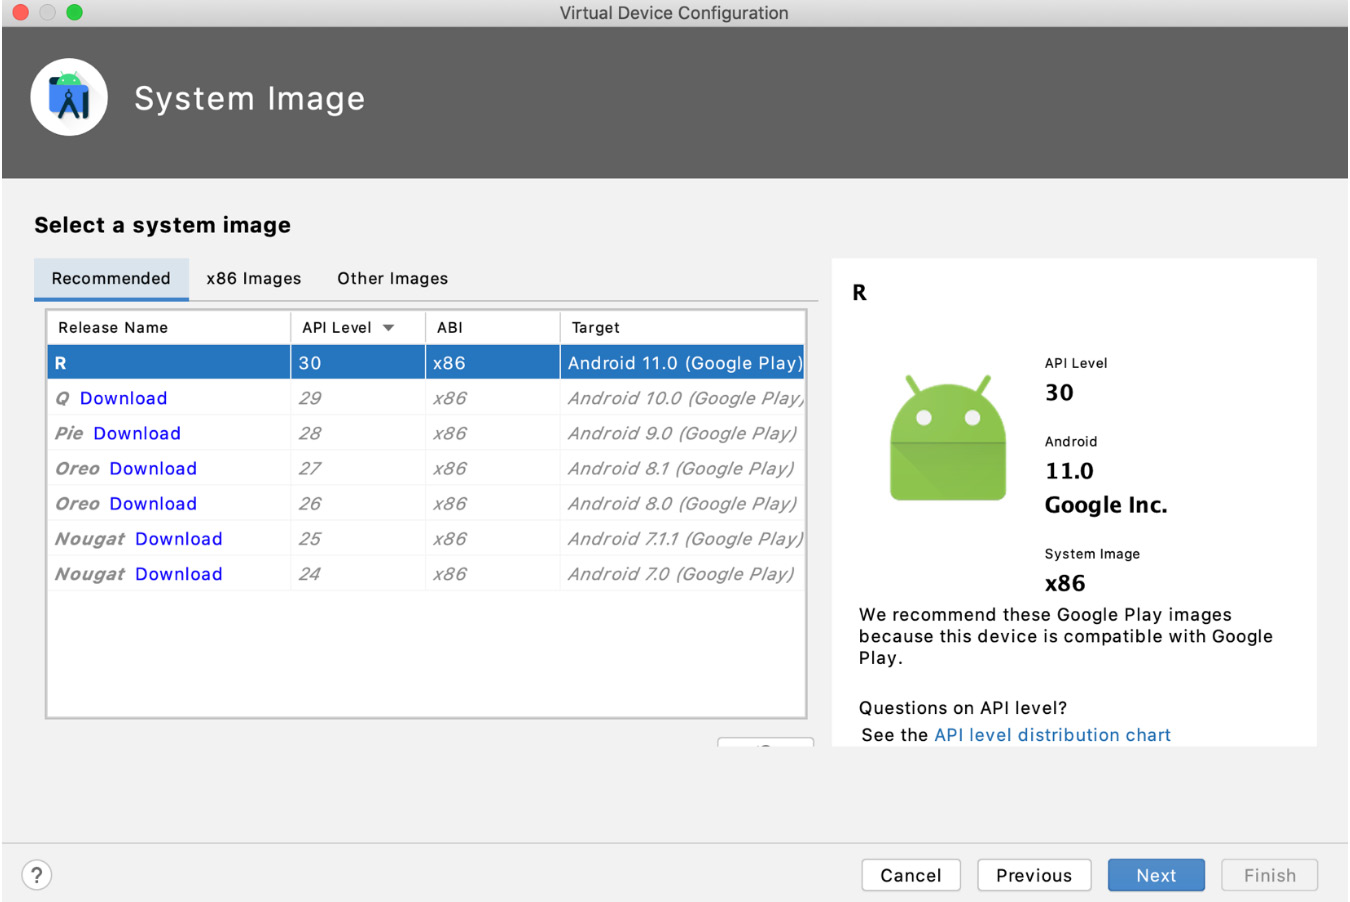Click the Finish button
Viewport: 1350px width, 902px height.
point(1269,874)
